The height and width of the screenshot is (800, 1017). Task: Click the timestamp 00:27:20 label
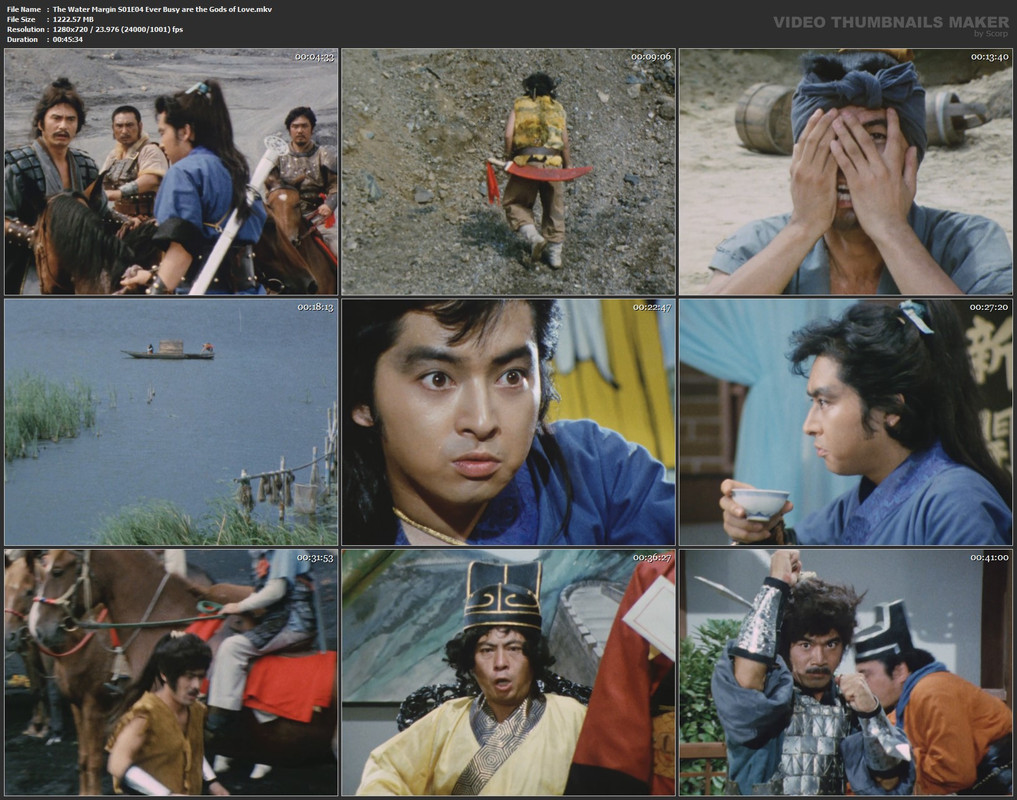[989, 308]
